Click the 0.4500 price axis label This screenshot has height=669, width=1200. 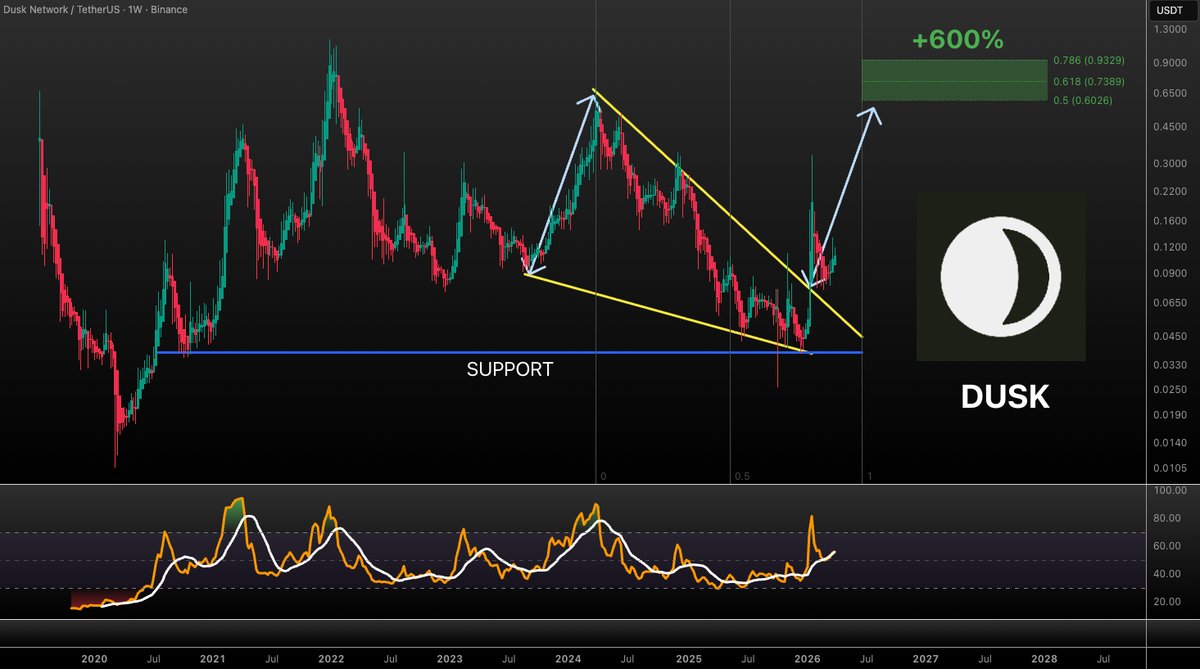[x=1172, y=126]
